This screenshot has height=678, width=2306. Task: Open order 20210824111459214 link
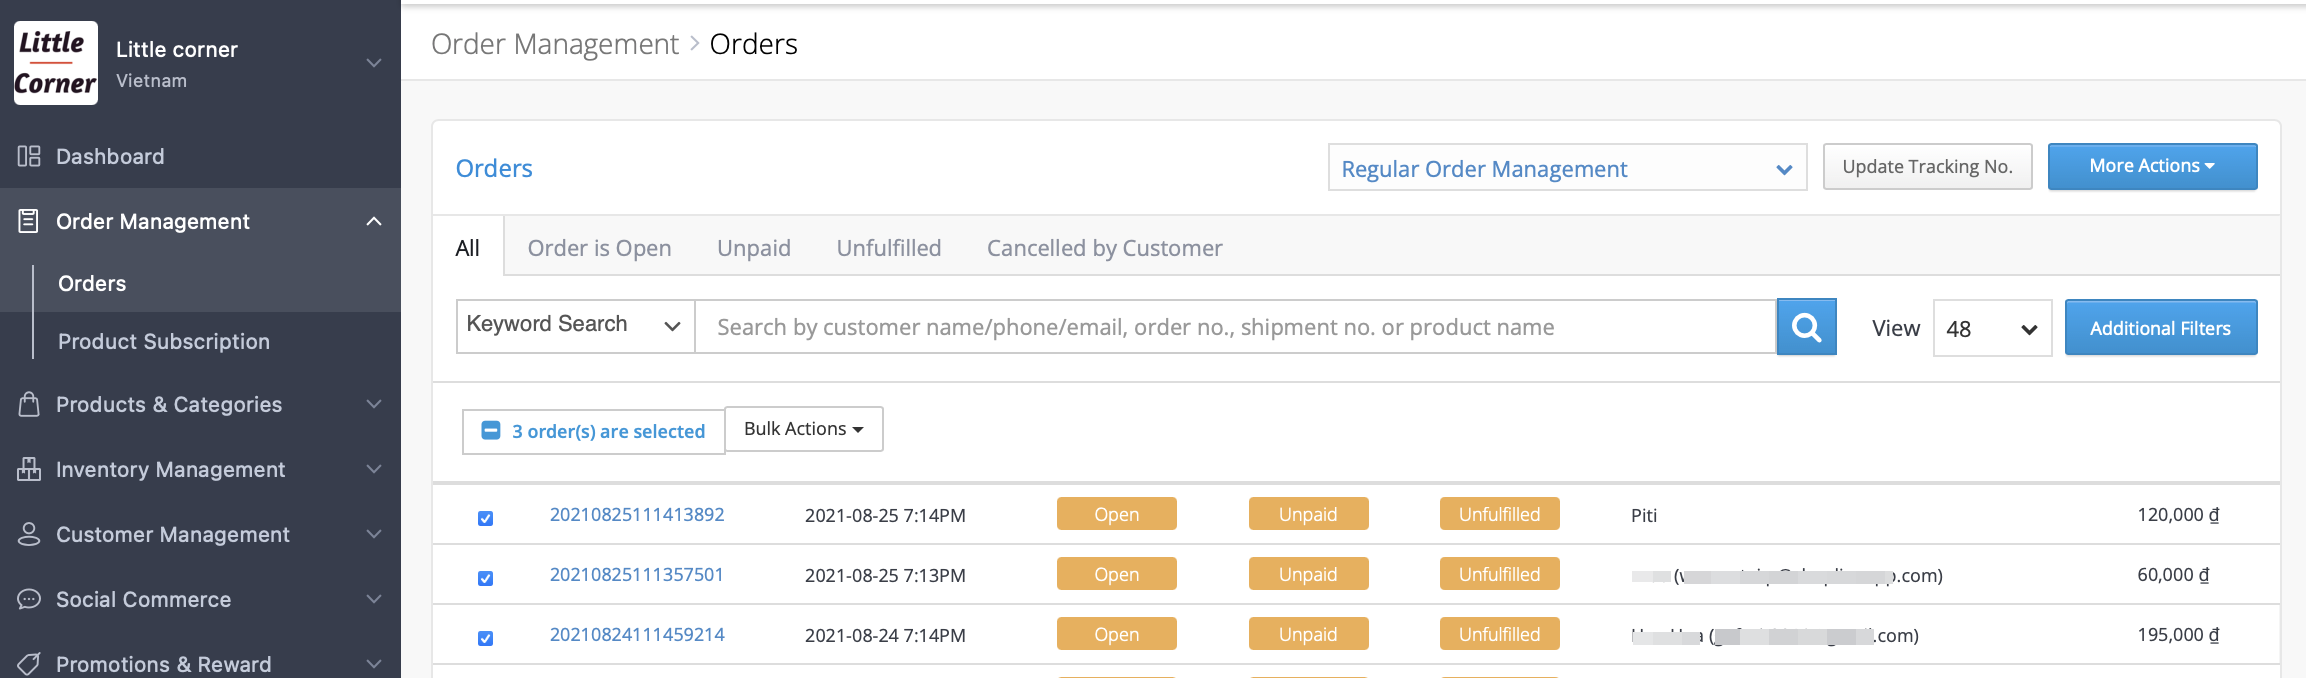(x=637, y=635)
